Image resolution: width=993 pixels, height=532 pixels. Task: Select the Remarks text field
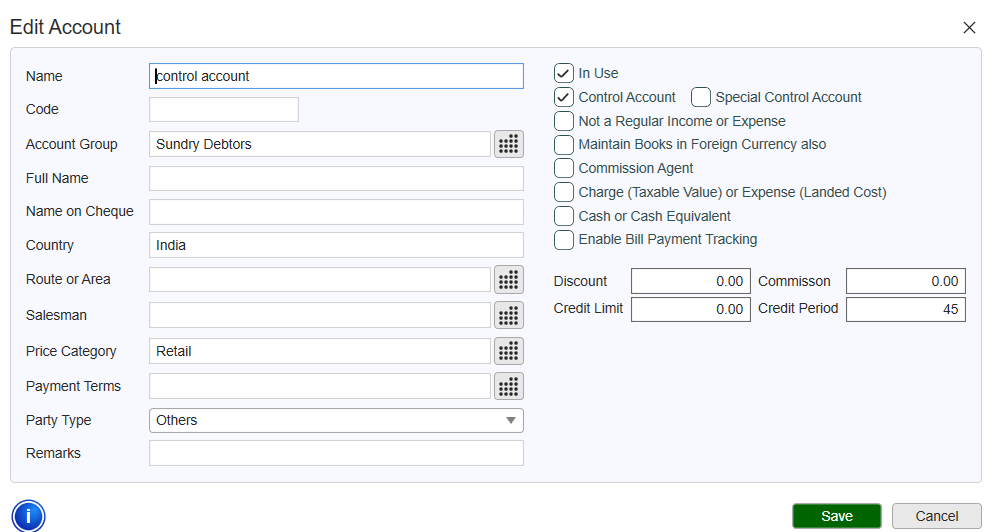336,454
